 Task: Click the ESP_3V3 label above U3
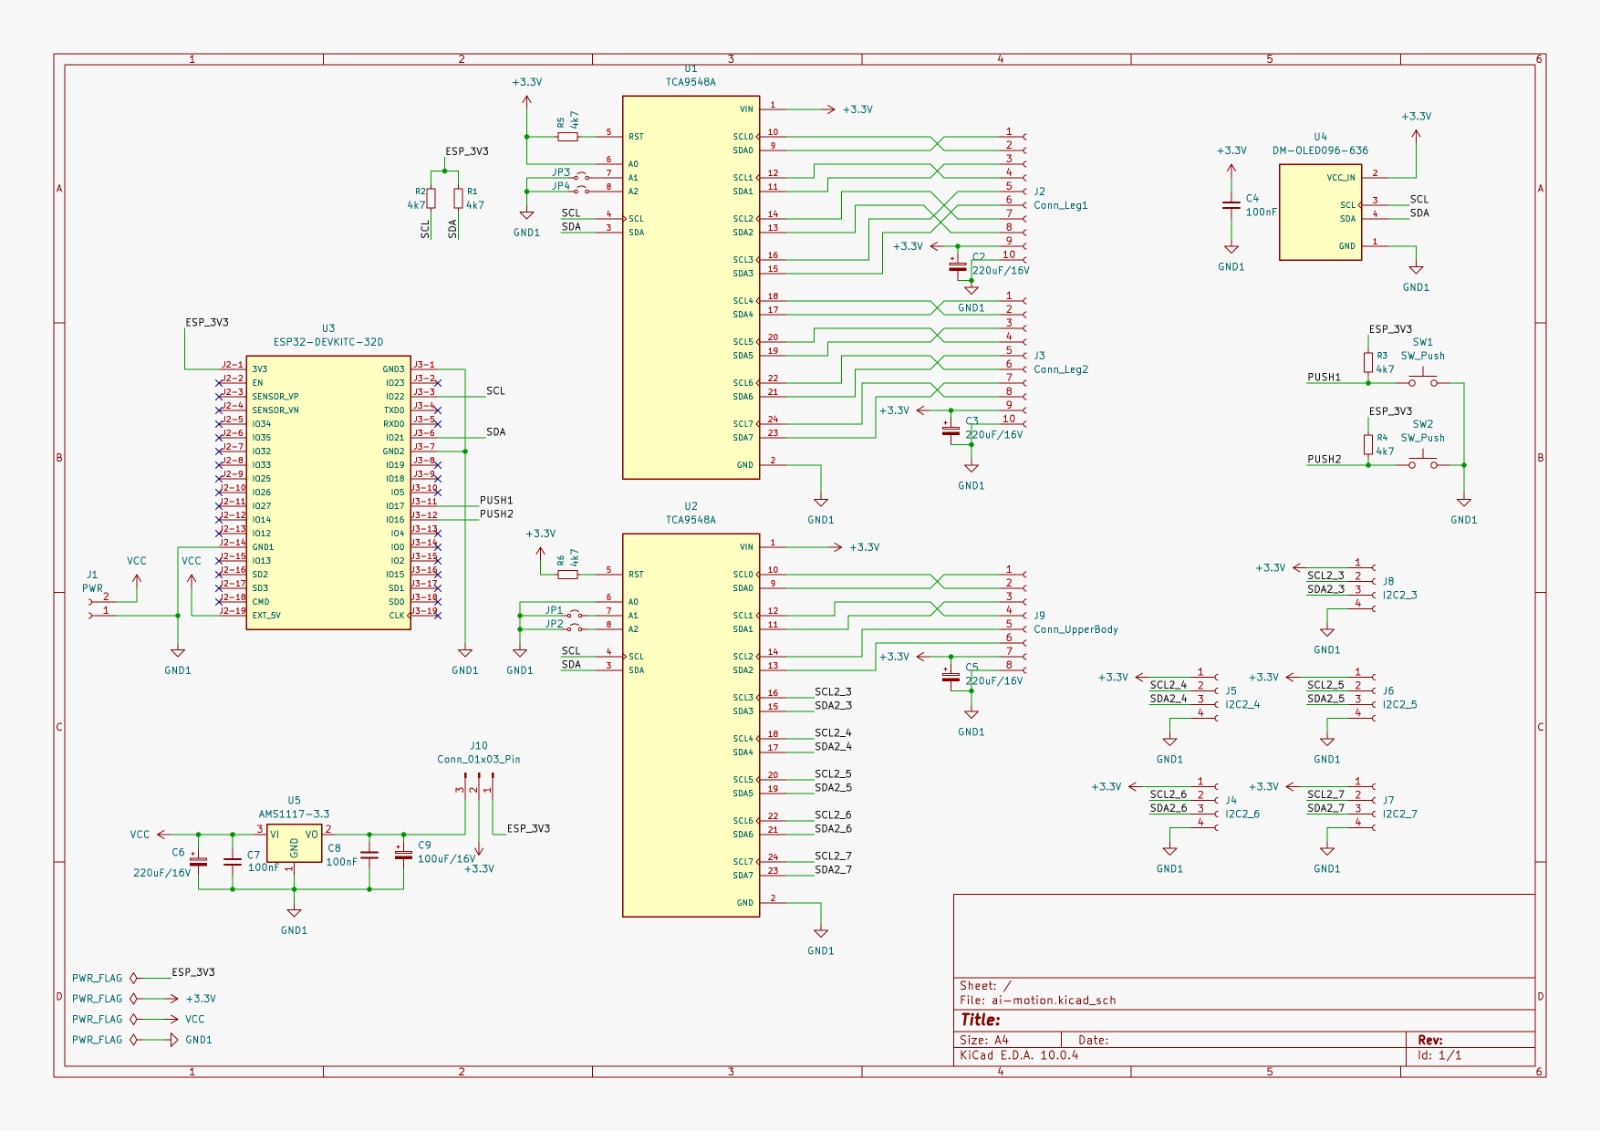(207, 322)
